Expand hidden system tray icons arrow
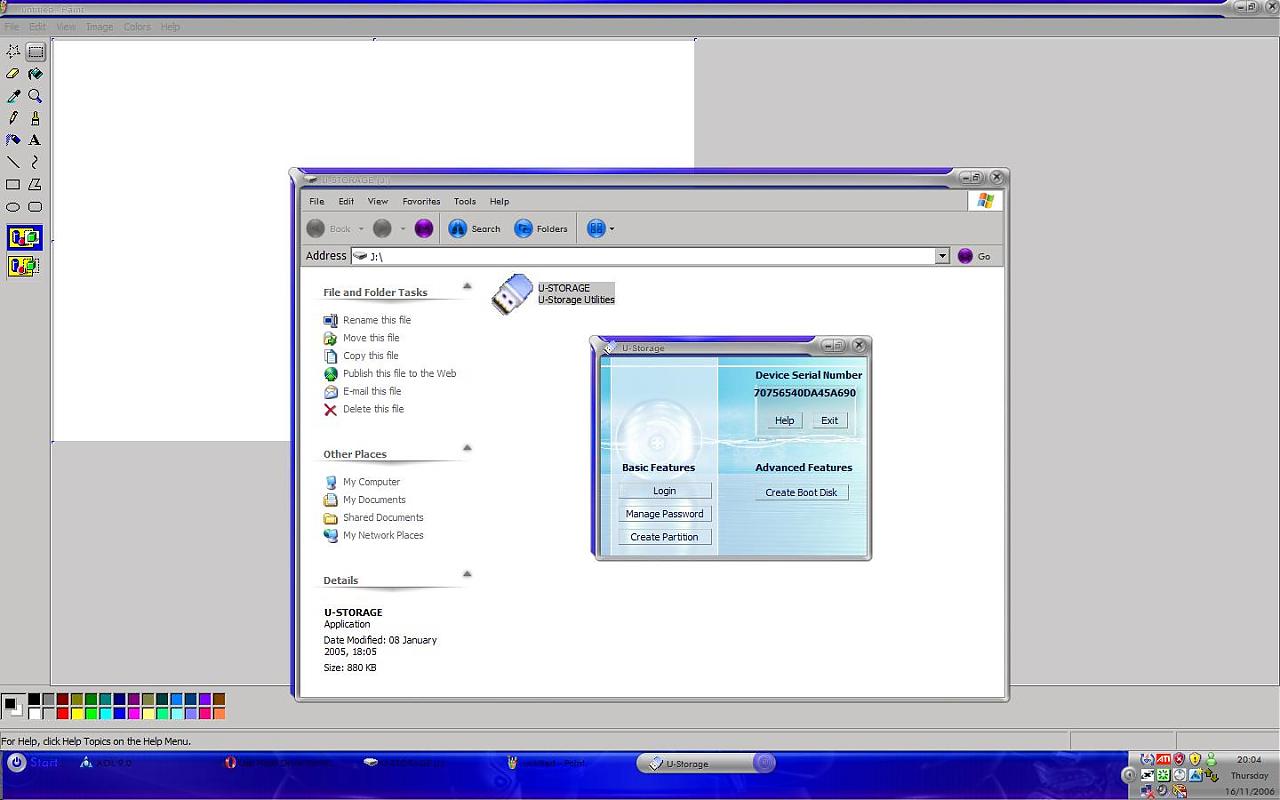 [x=1129, y=775]
